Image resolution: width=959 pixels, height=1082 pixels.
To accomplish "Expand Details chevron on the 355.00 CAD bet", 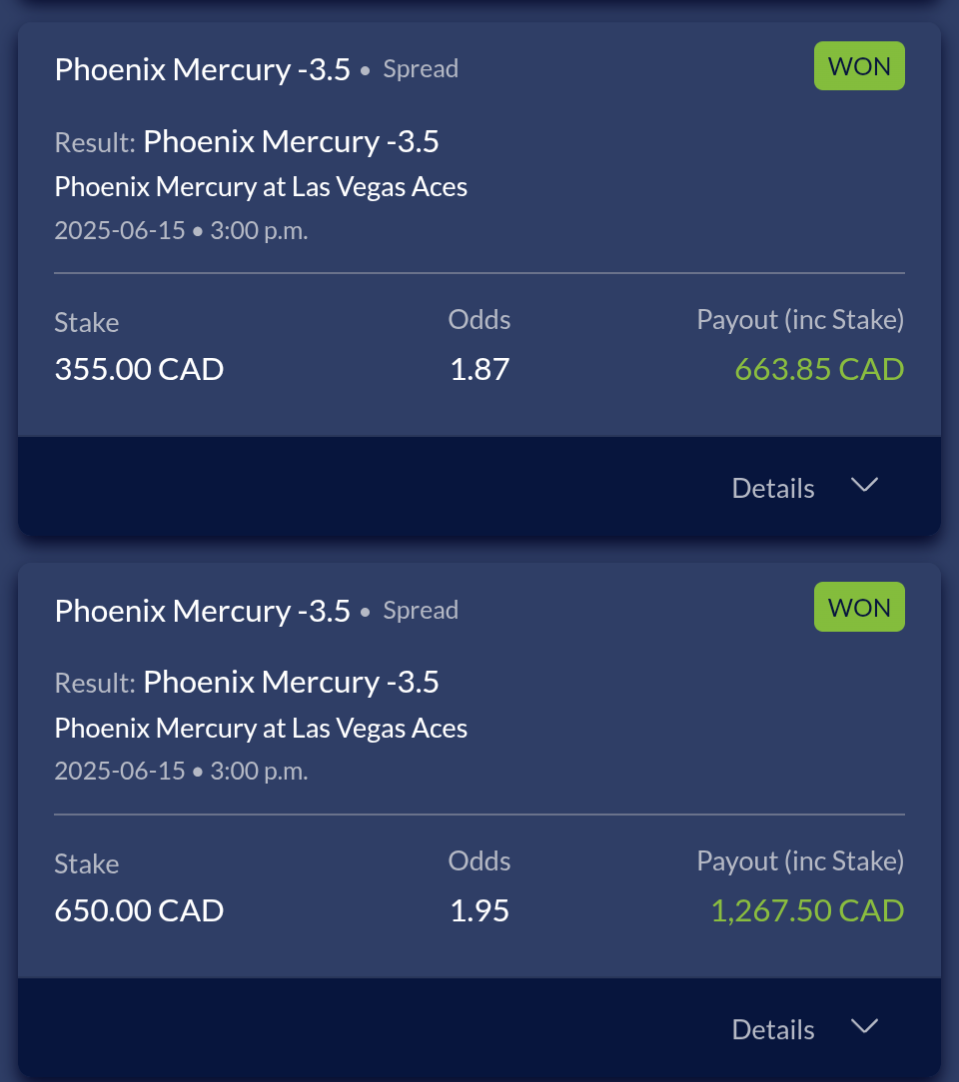I will [864, 485].
